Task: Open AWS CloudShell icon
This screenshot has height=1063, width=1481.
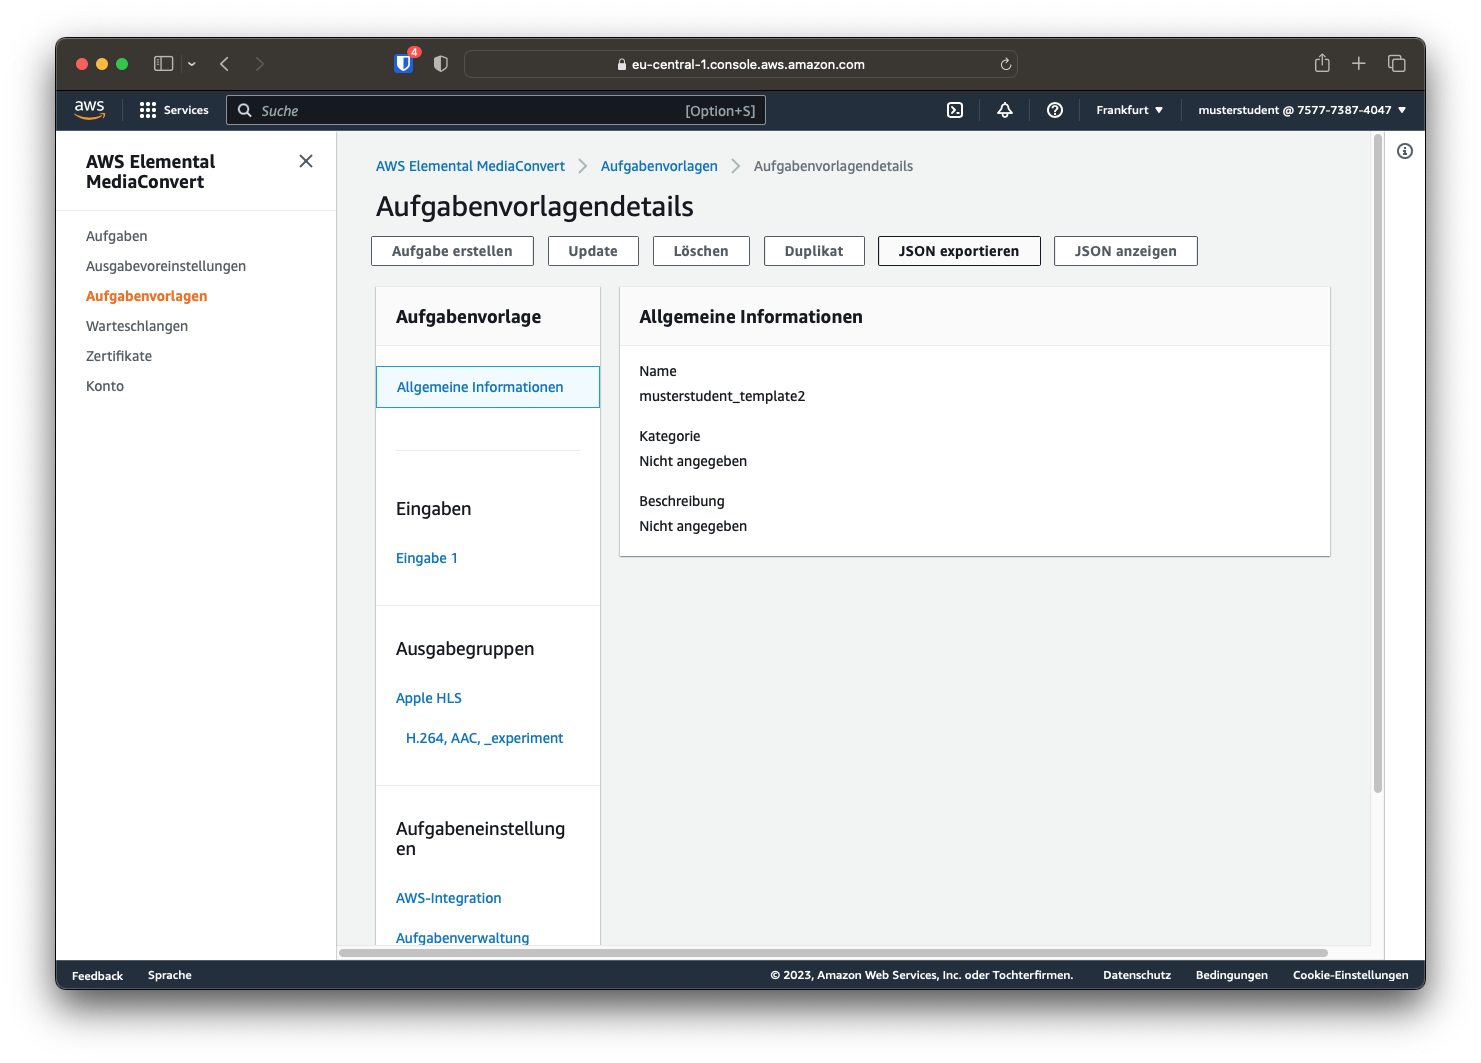Action: click(x=955, y=110)
